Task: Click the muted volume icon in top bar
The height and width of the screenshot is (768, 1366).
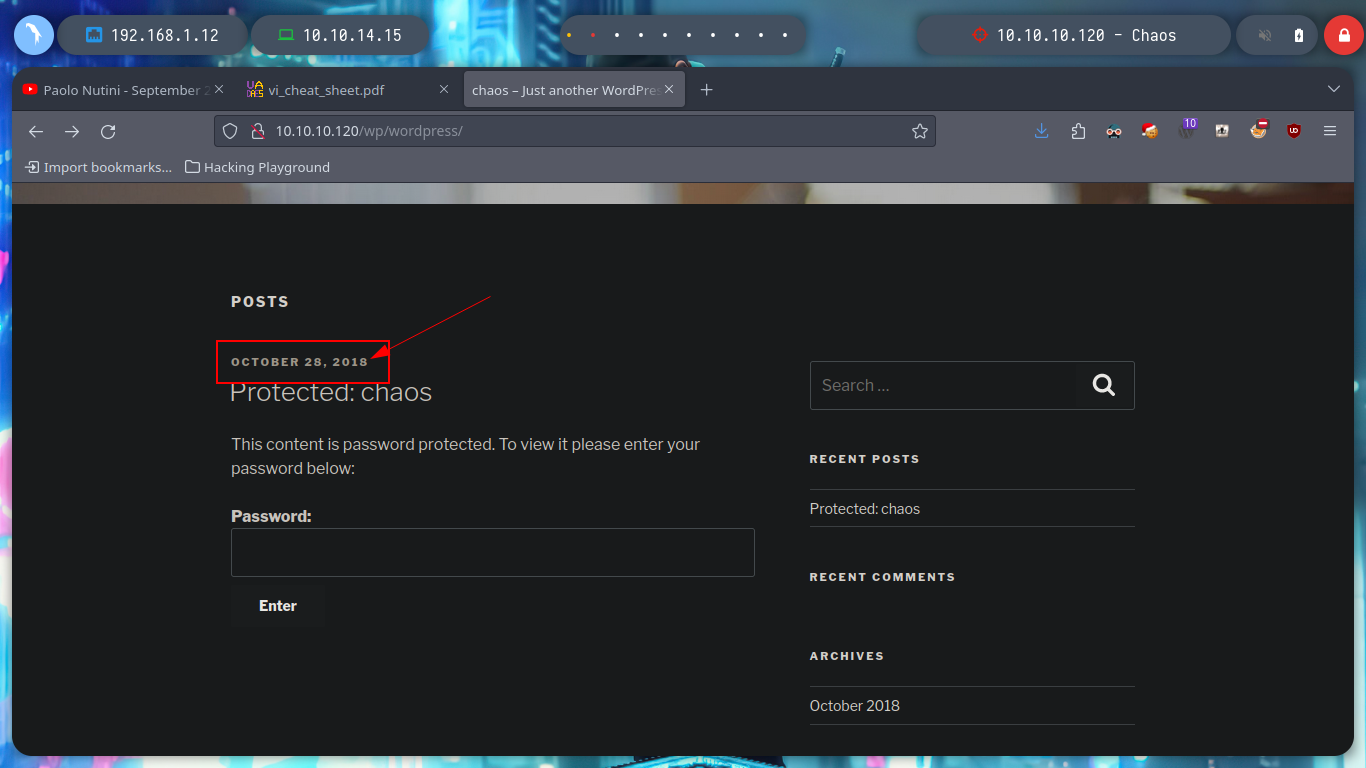Action: click(x=1265, y=35)
